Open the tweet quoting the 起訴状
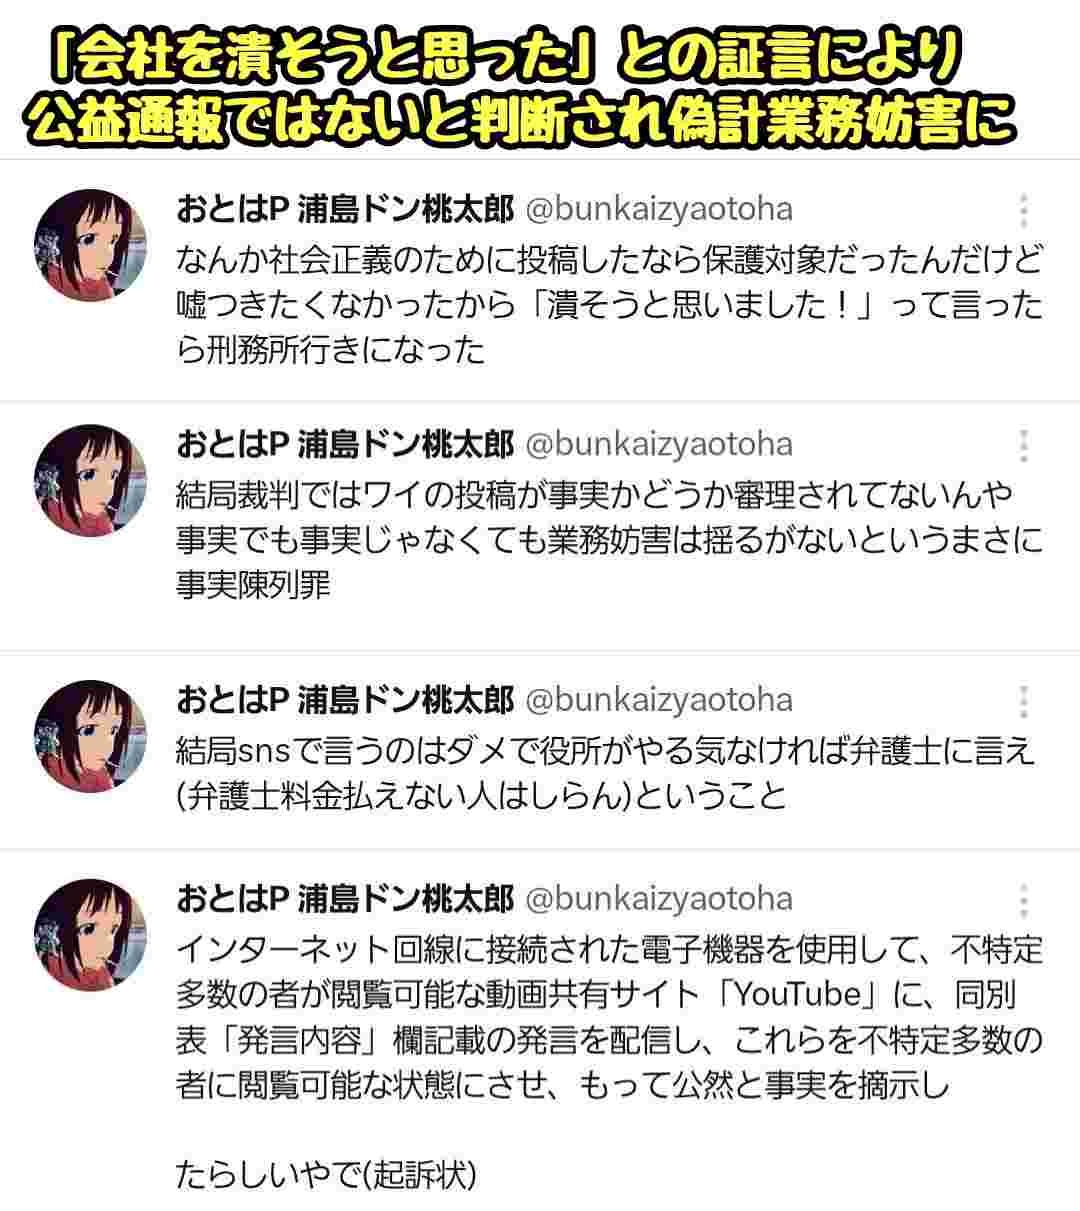Image resolution: width=1080 pixels, height=1211 pixels. pos(609,1060)
